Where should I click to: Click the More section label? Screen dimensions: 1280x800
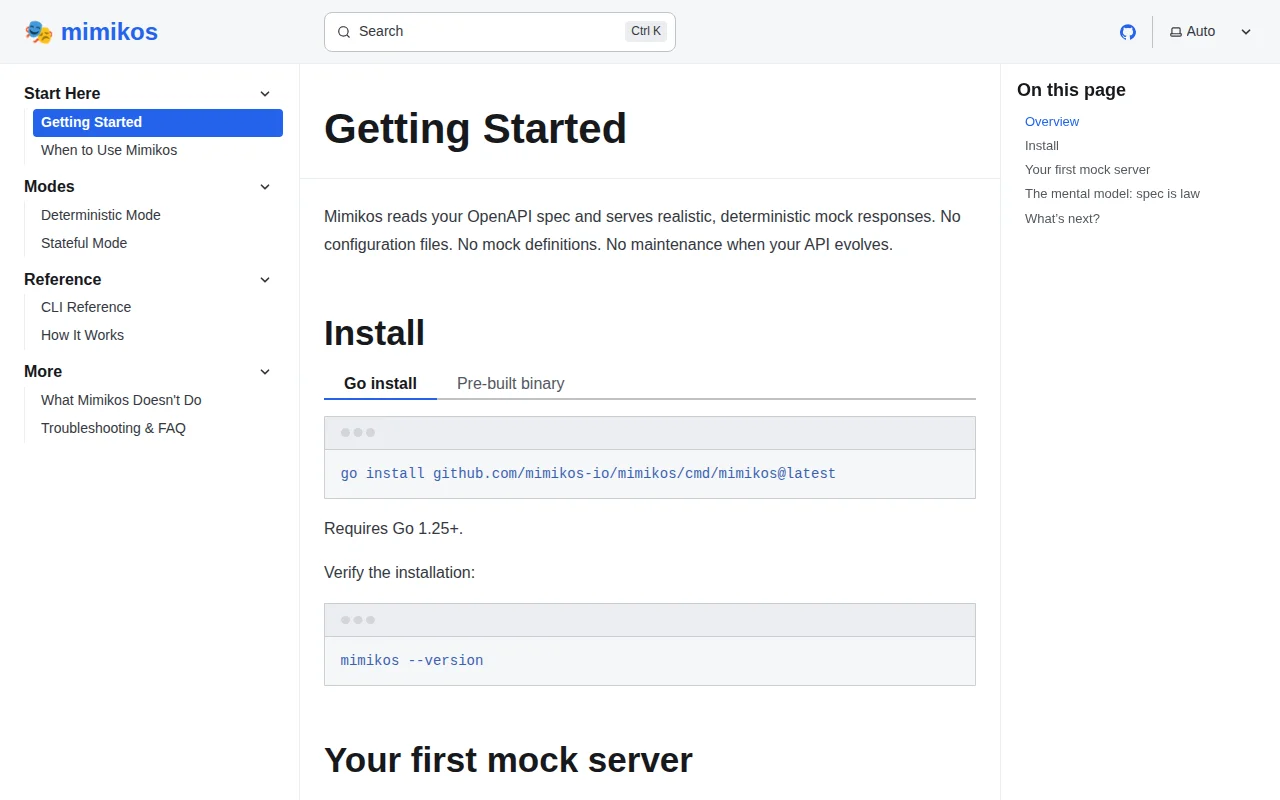(x=43, y=372)
